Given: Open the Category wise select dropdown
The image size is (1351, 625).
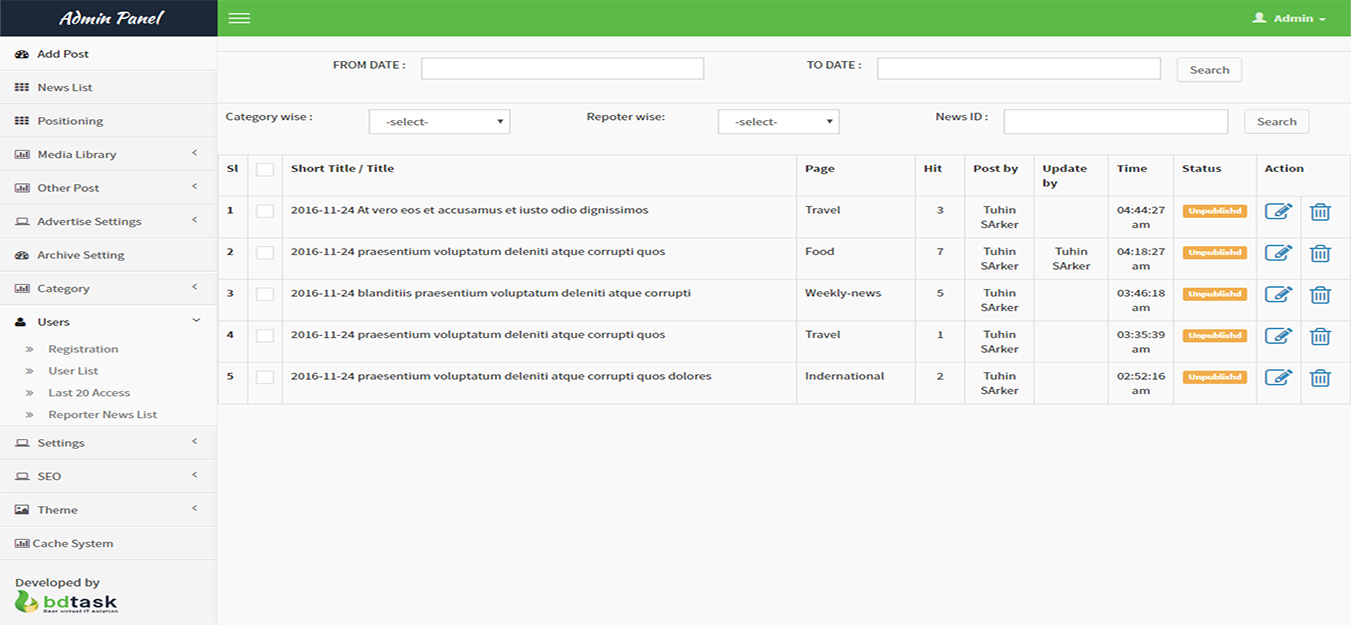Looking at the screenshot, I should (439, 122).
